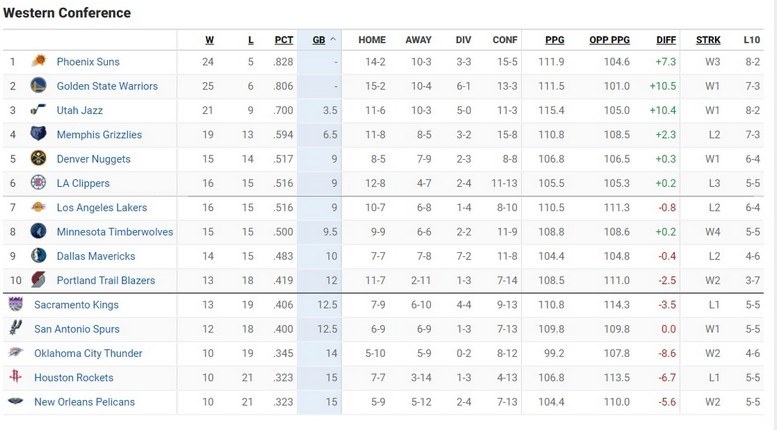Open the New Orleans Pelicans link
Viewport: 777px width, 430px height.
point(84,402)
